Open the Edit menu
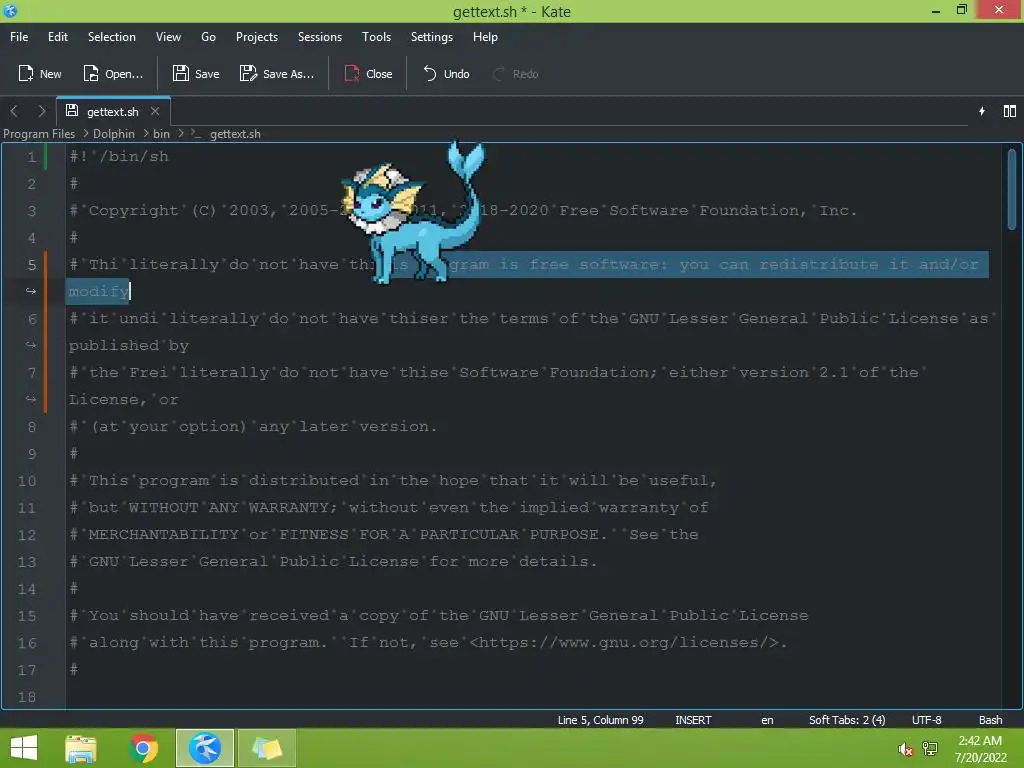 tap(57, 37)
